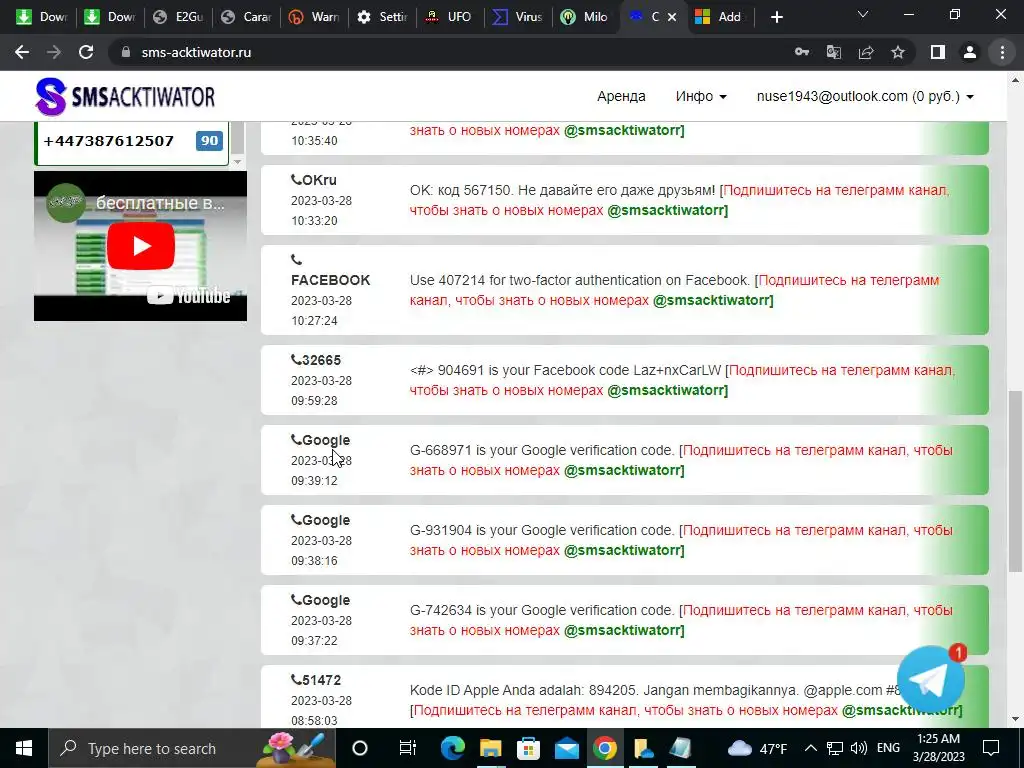Image resolution: width=1024 pixels, height=768 pixels.
Task: Click the SMSACKTIWATOR logo
Action: (x=125, y=97)
